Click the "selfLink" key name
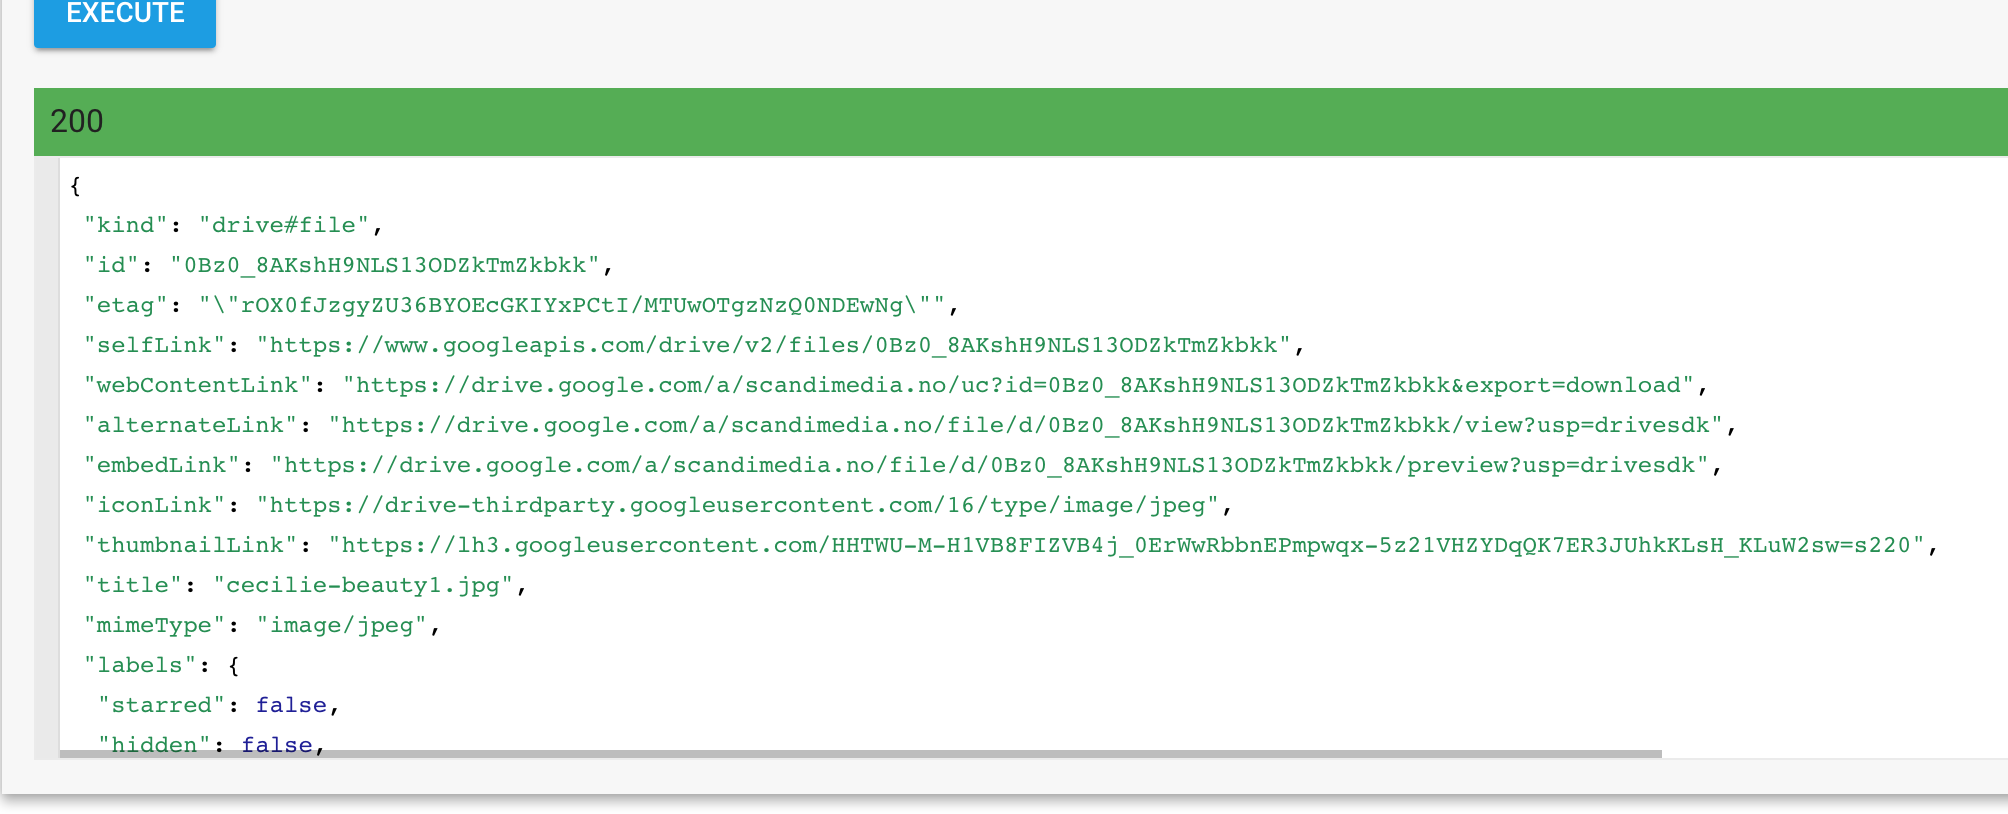Viewport: 2008px width, 814px height. coord(155,345)
